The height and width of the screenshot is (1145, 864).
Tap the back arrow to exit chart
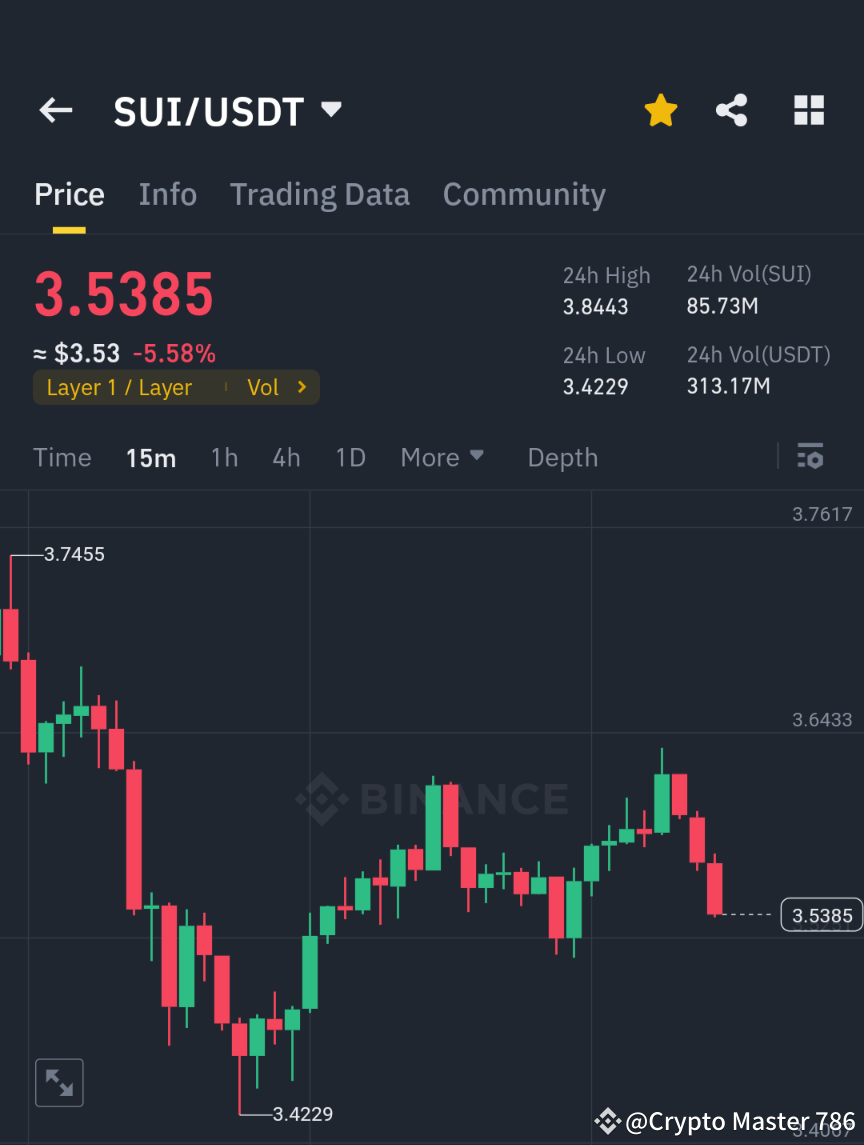55,110
